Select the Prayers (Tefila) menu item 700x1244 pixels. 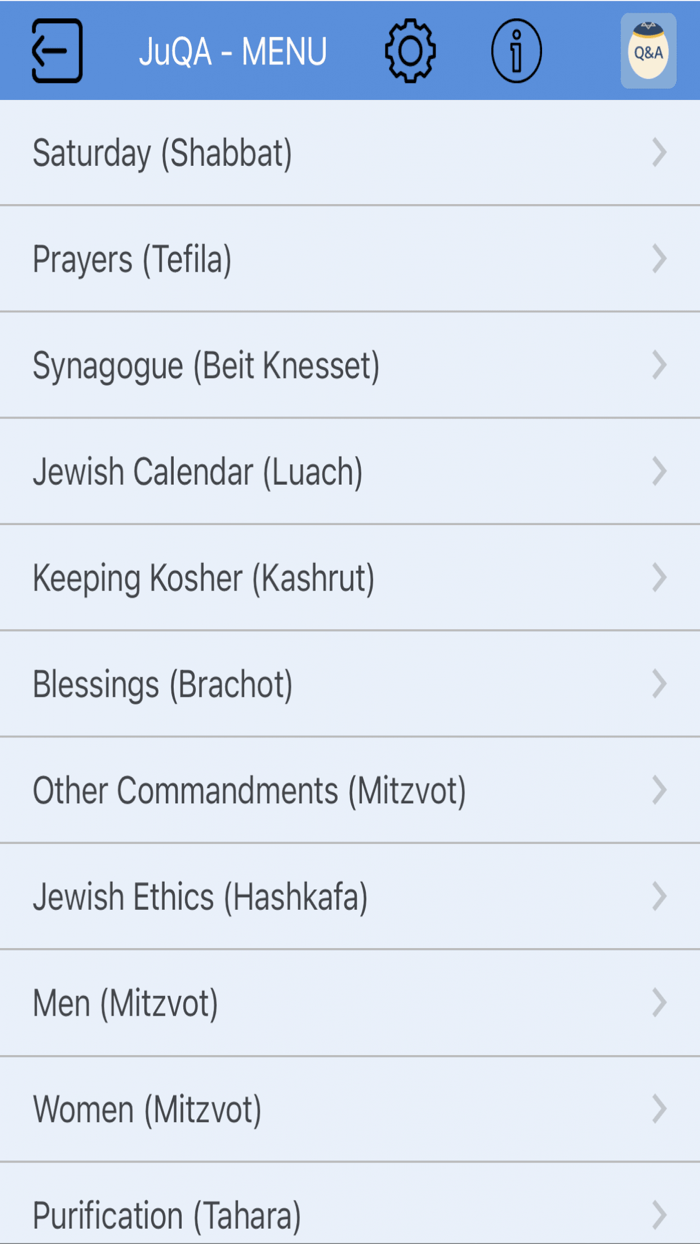(x=132, y=260)
